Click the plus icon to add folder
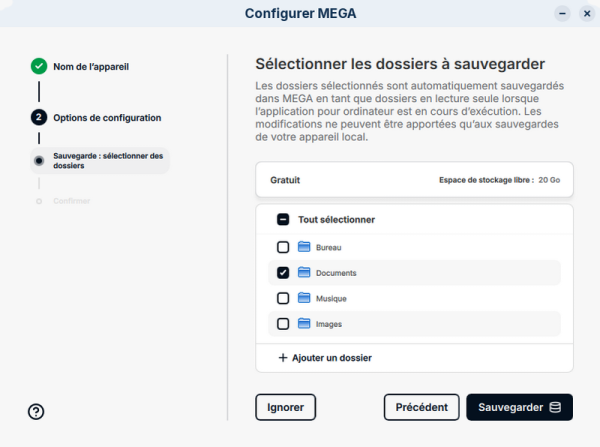 coord(283,357)
